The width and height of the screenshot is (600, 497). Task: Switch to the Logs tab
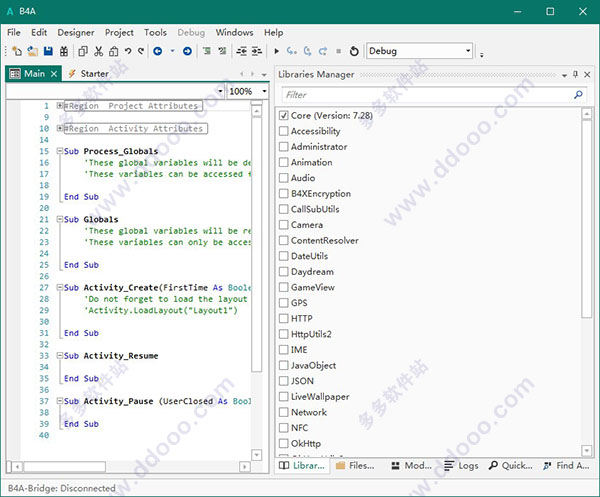(461, 466)
